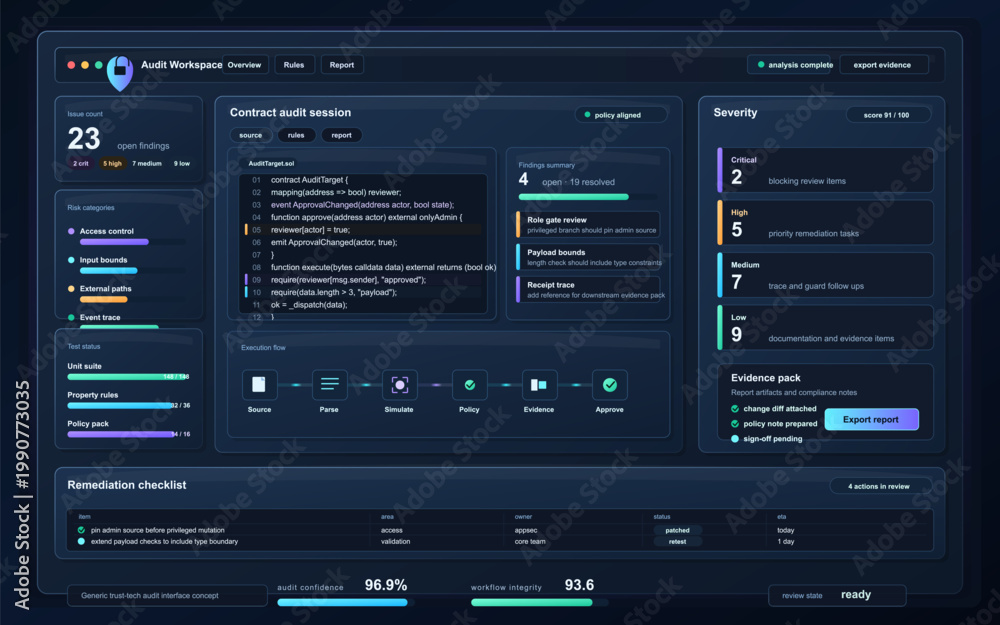
Task: Click the sign-off pending status dot
Action: pyautogui.click(x=735, y=439)
